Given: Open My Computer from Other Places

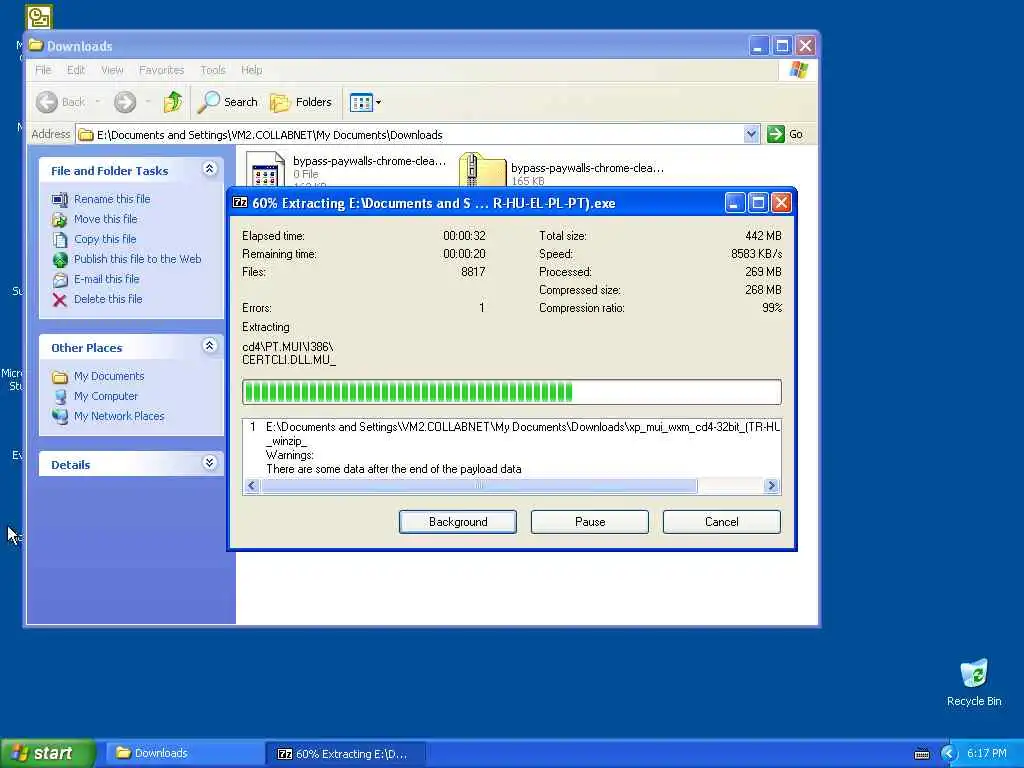Looking at the screenshot, I should click(x=106, y=396).
